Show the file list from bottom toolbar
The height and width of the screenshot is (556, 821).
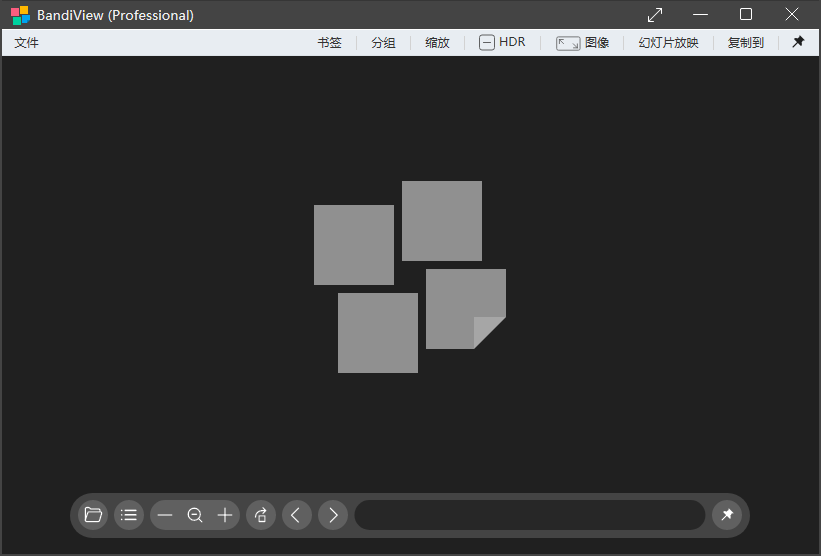129,515
